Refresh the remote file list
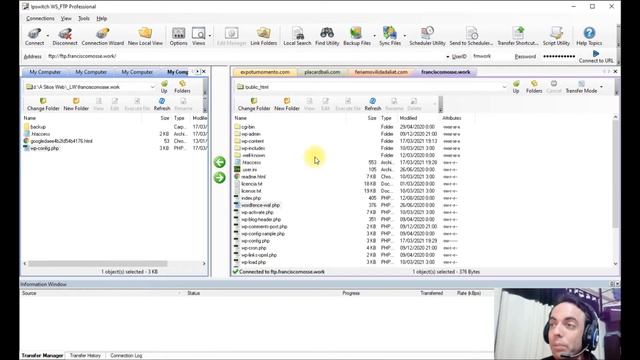Image resolution: width=640 pixels, height=360 pixels. click(x=373, y=104)
